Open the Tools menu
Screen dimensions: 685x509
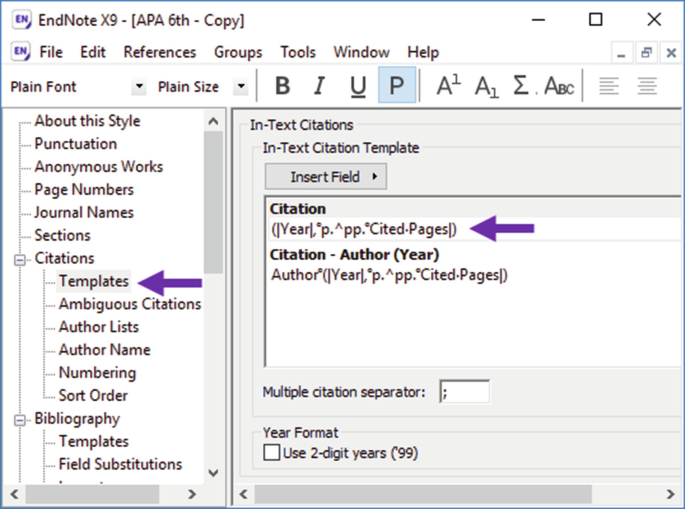(x=298, y=52)
